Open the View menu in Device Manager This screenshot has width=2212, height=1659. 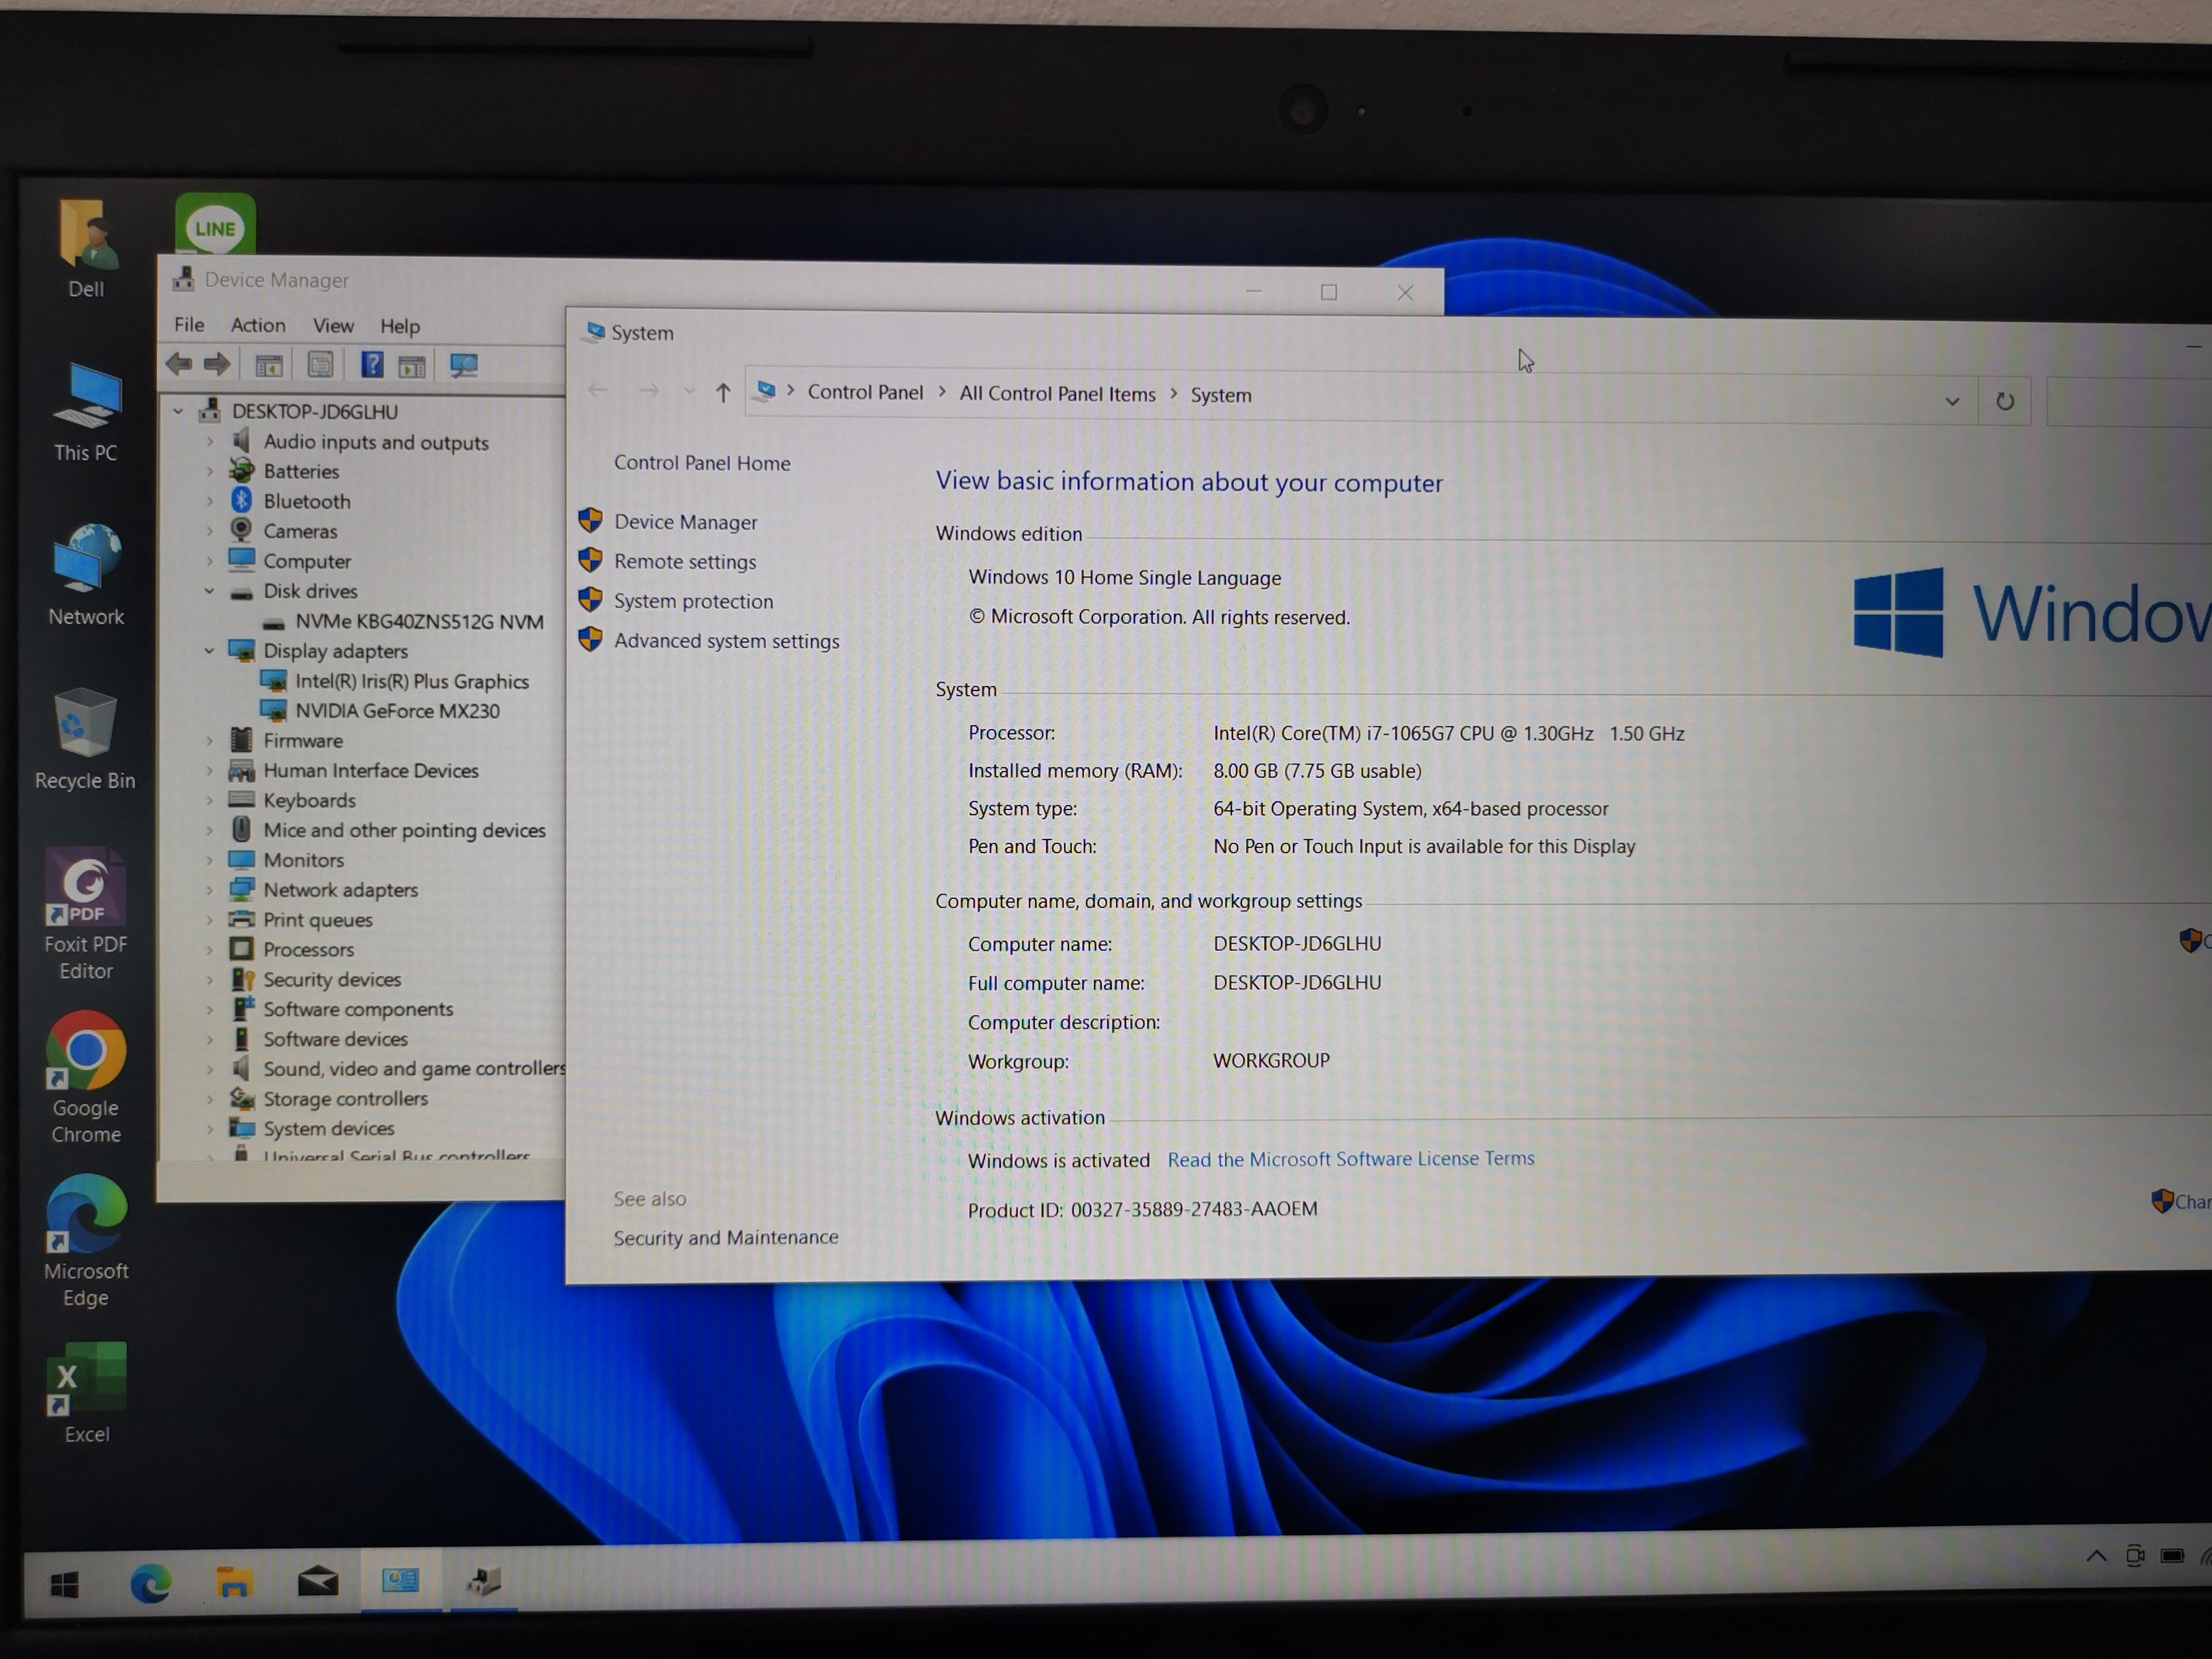pos(333,325)
